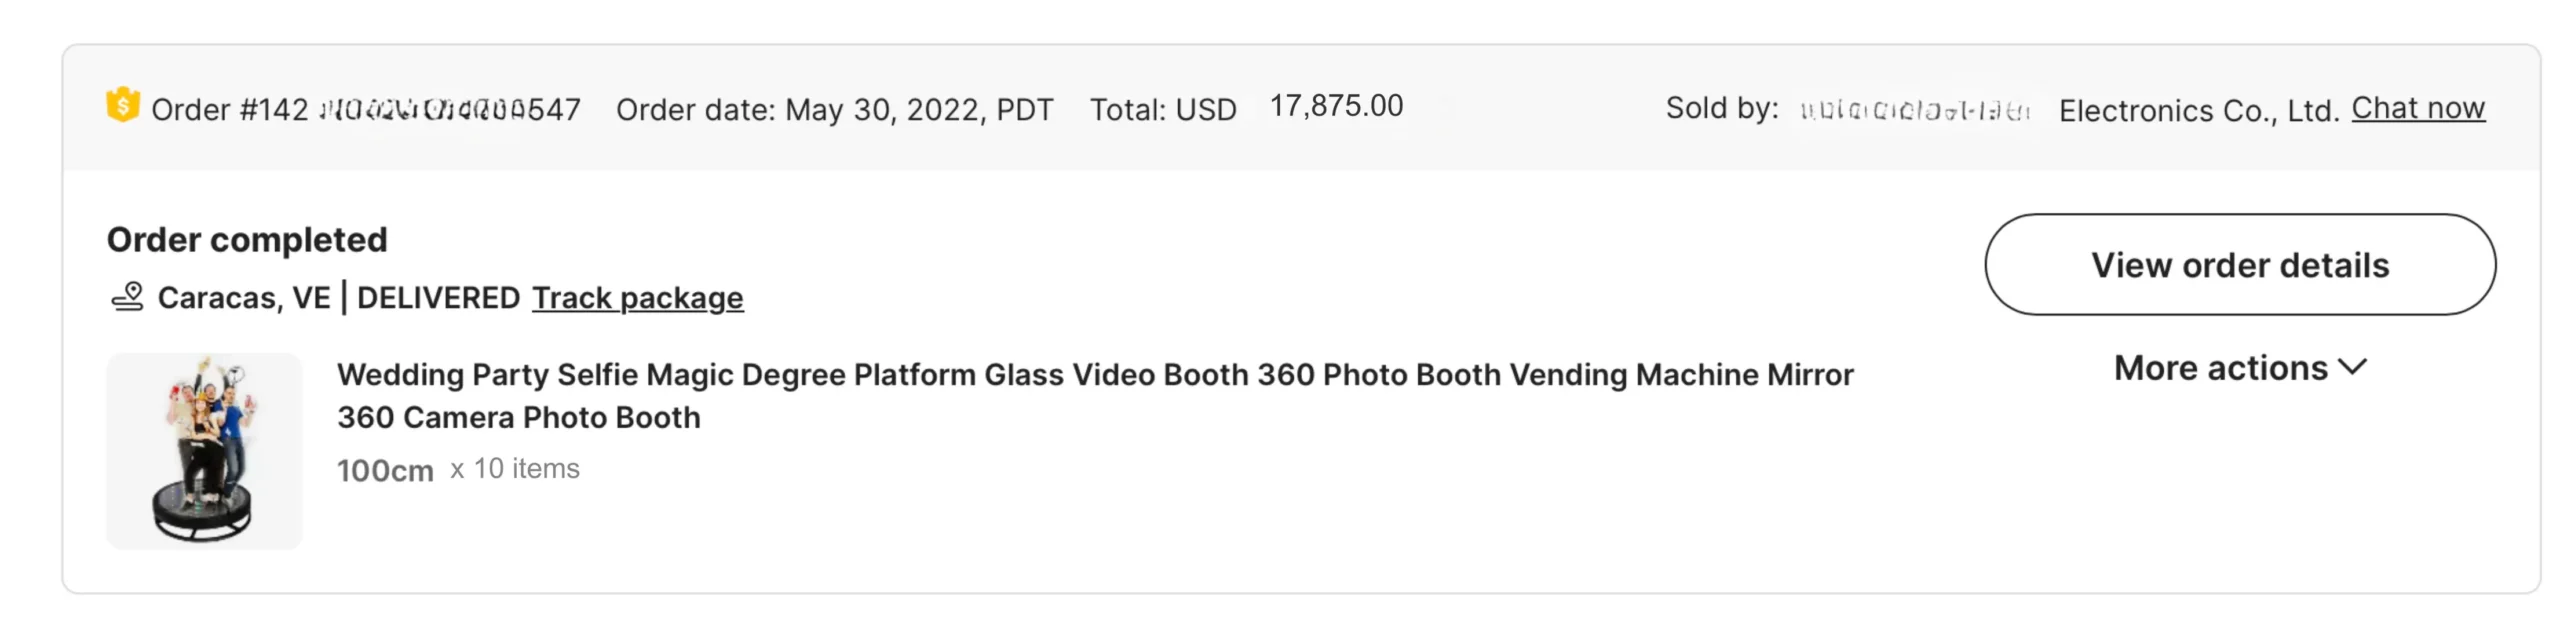This screenshot has width=2560, height=619.
Task: Open the 360 photo booth product thumbnail
Action: click(204, 450)
